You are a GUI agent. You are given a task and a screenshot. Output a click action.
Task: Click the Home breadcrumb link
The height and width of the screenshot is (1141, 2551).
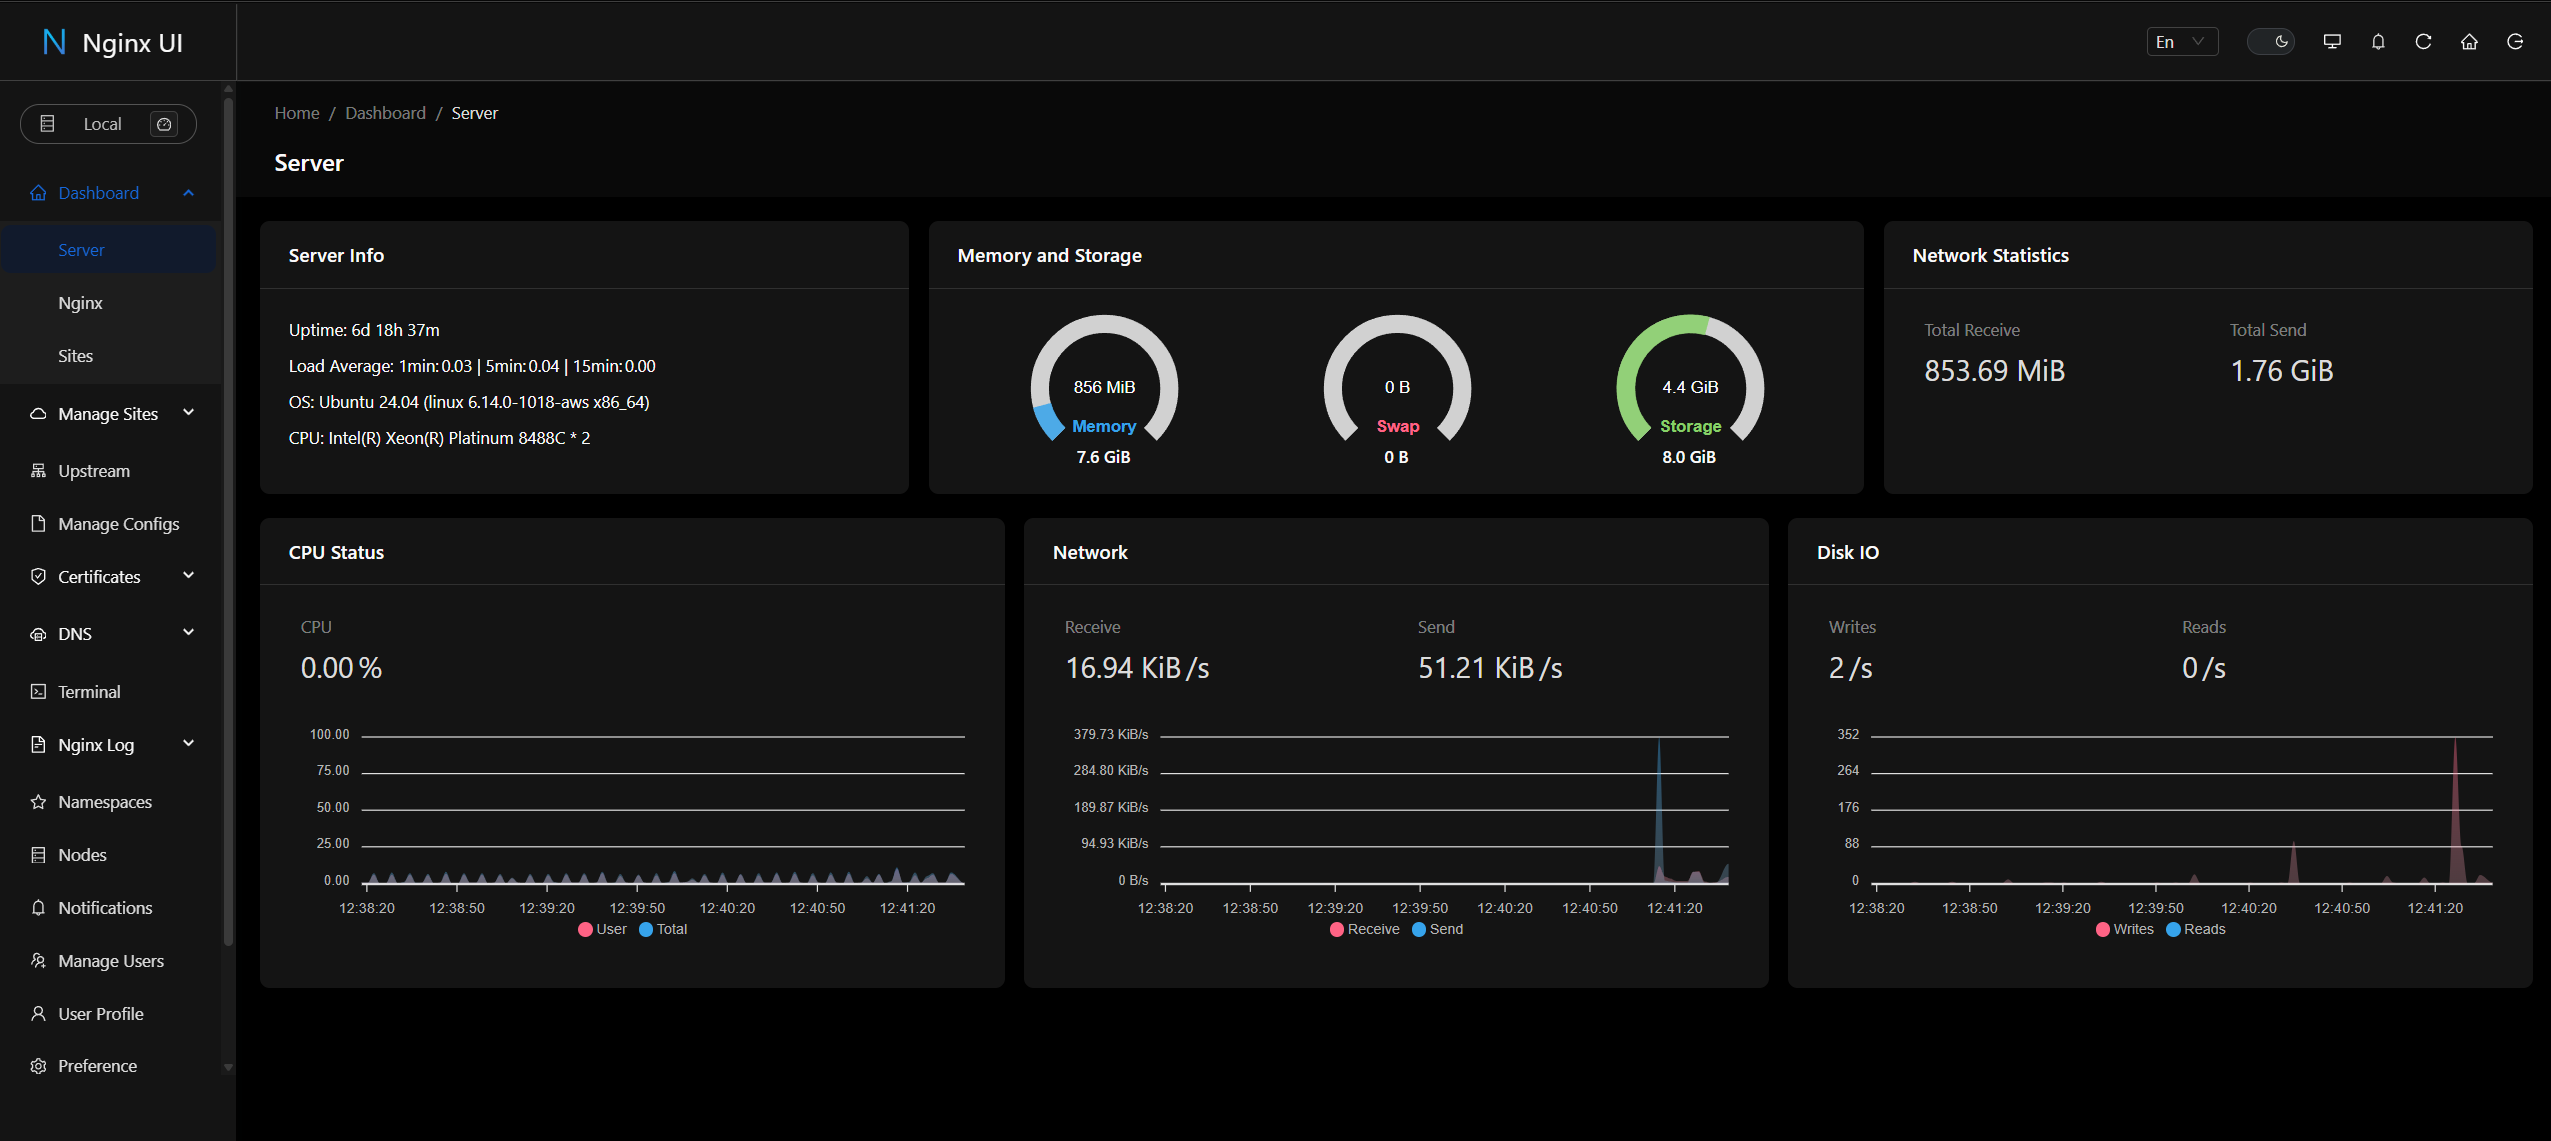coord(297,113)
